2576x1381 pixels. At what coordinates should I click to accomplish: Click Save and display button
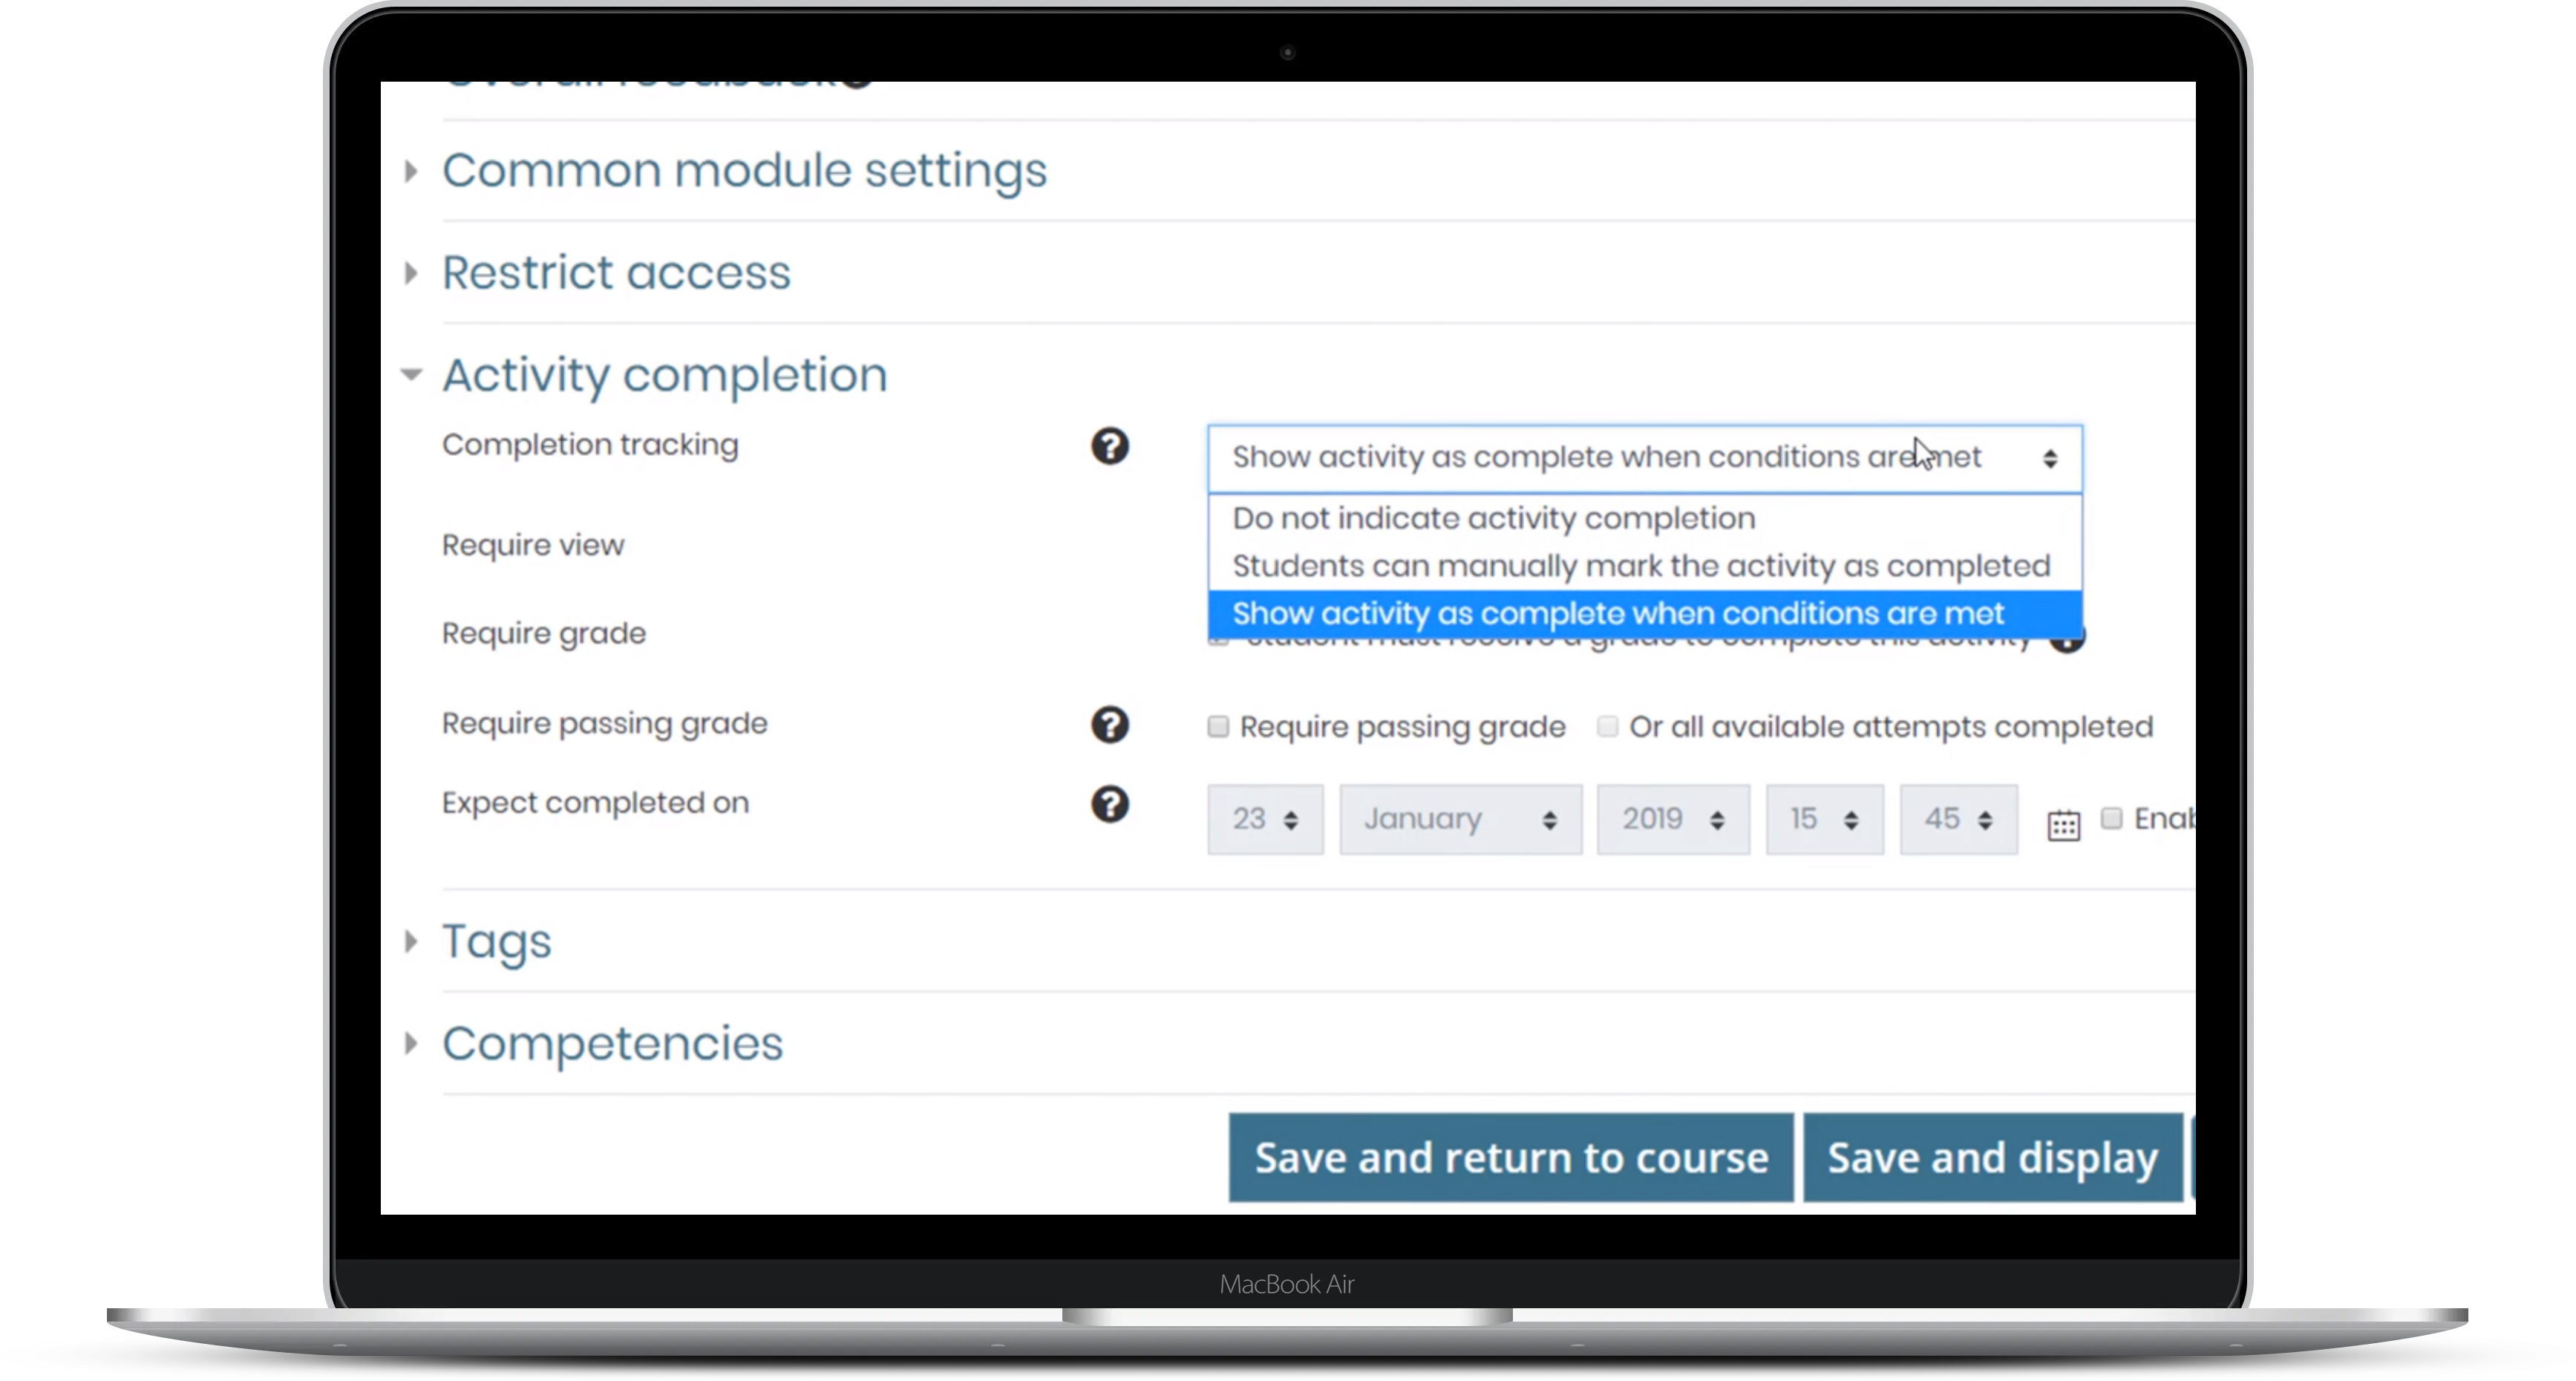point(1993,1158)
